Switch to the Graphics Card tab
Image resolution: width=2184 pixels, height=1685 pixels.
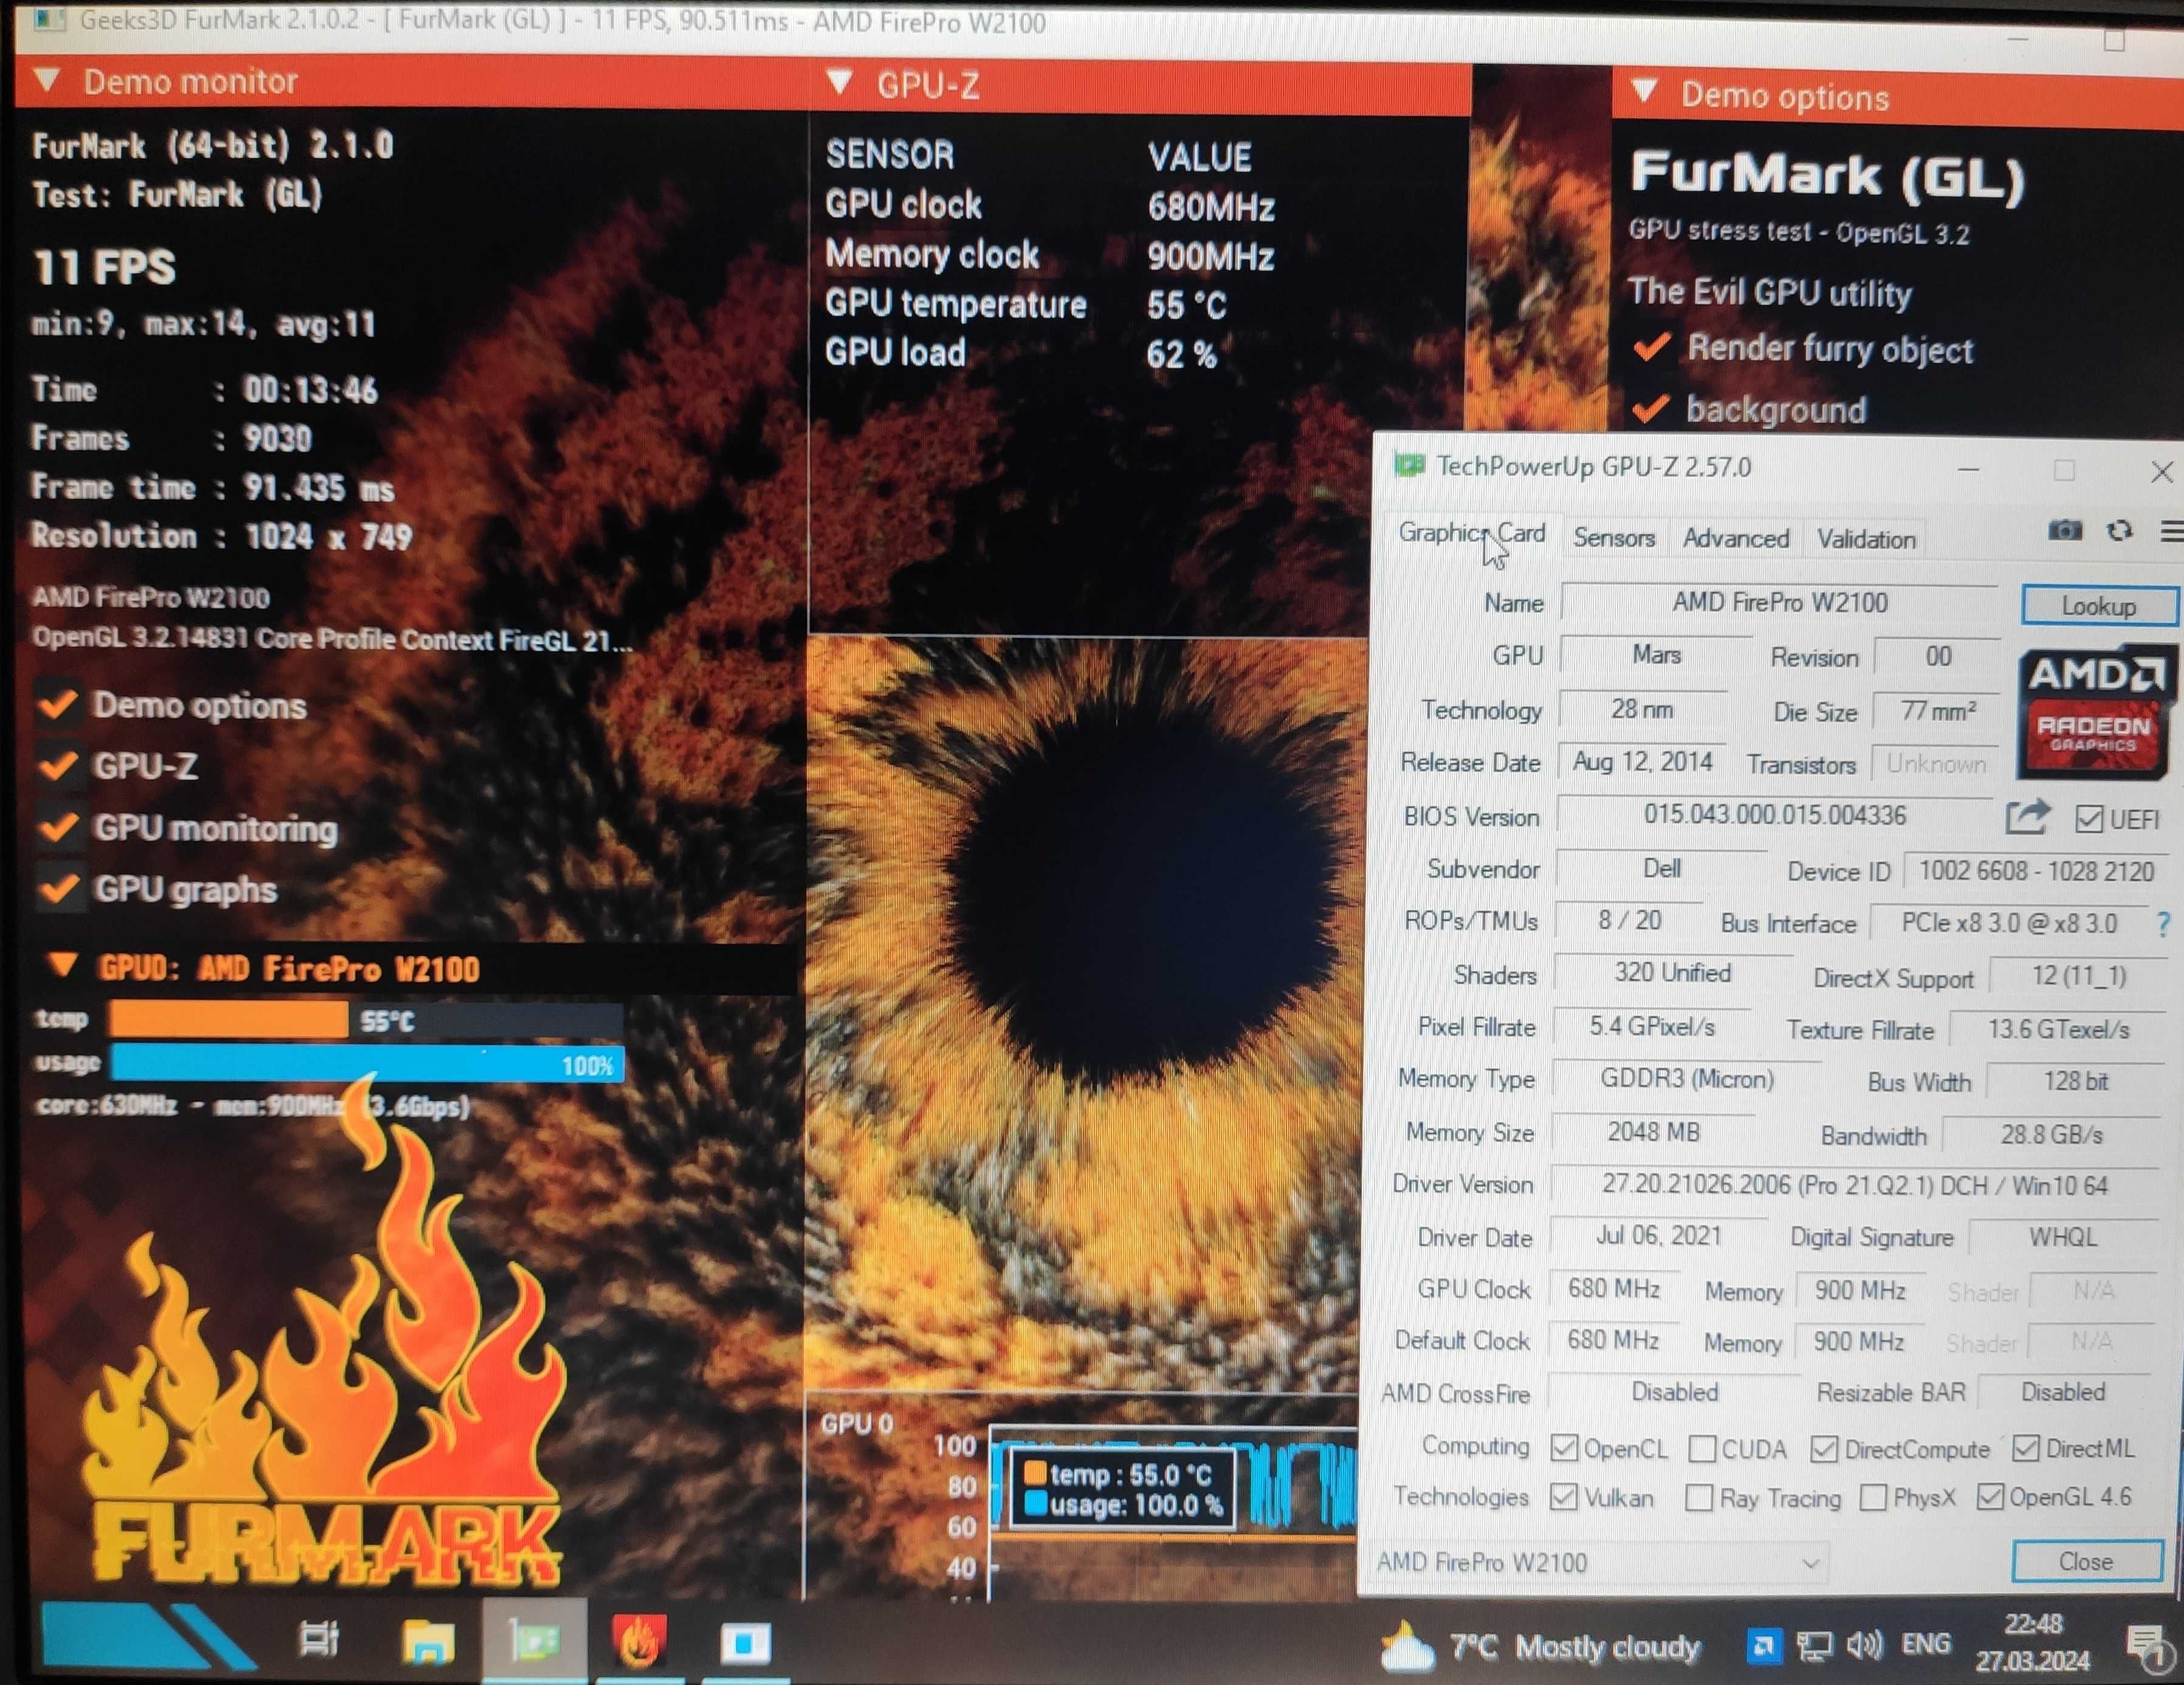coord(1471,534)
